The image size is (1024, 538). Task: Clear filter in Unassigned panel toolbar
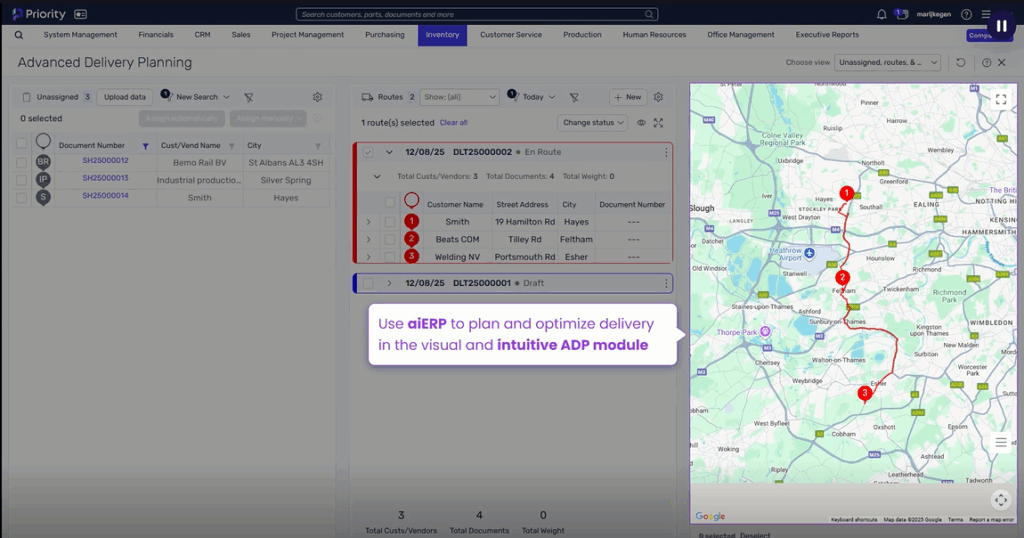(249, 97)
